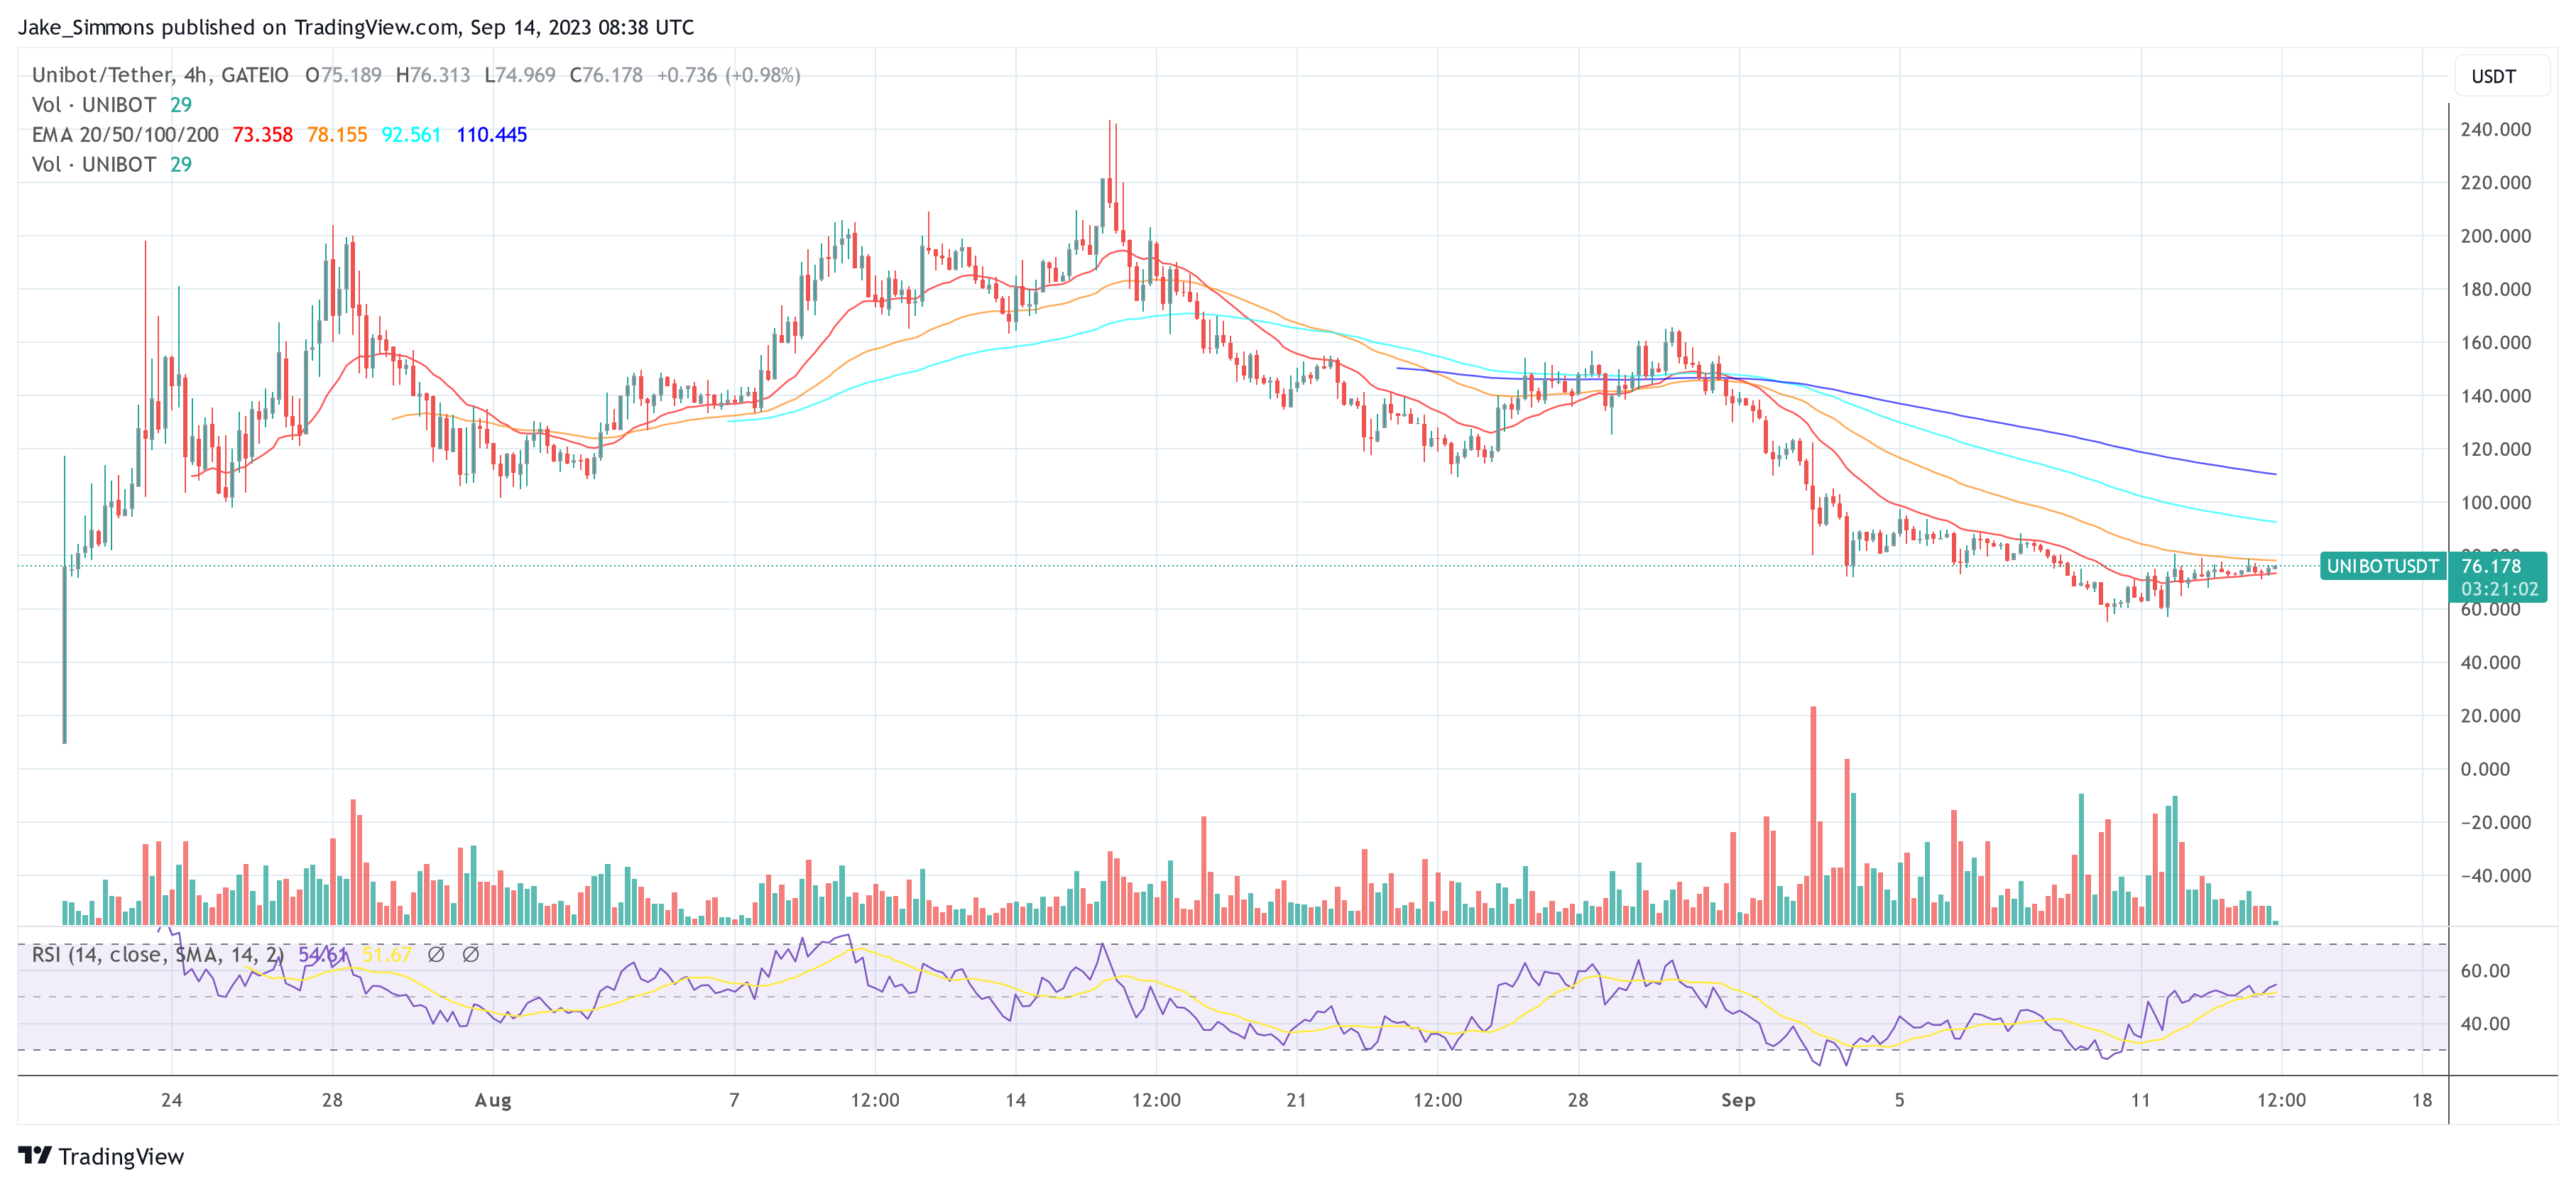Click the first Vol · UNIBOT legend
Screen dimensions: 2576x1187
click(94, 105)
